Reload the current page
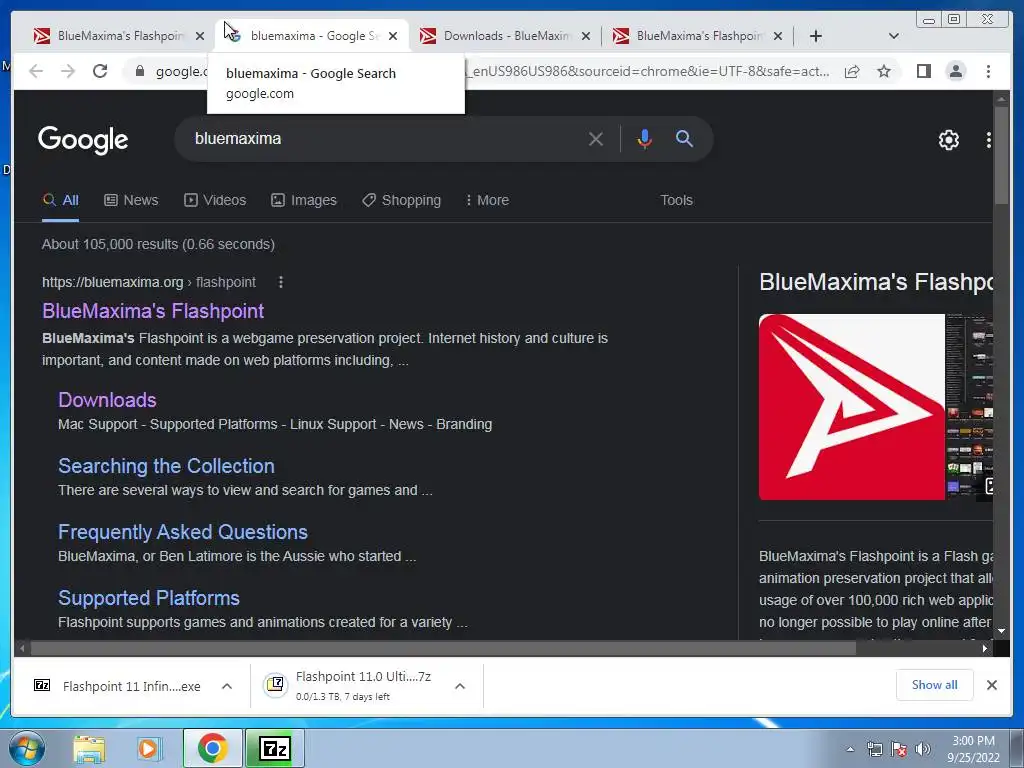The width and height of the screenshot is (1024, 768). point(100,71)
